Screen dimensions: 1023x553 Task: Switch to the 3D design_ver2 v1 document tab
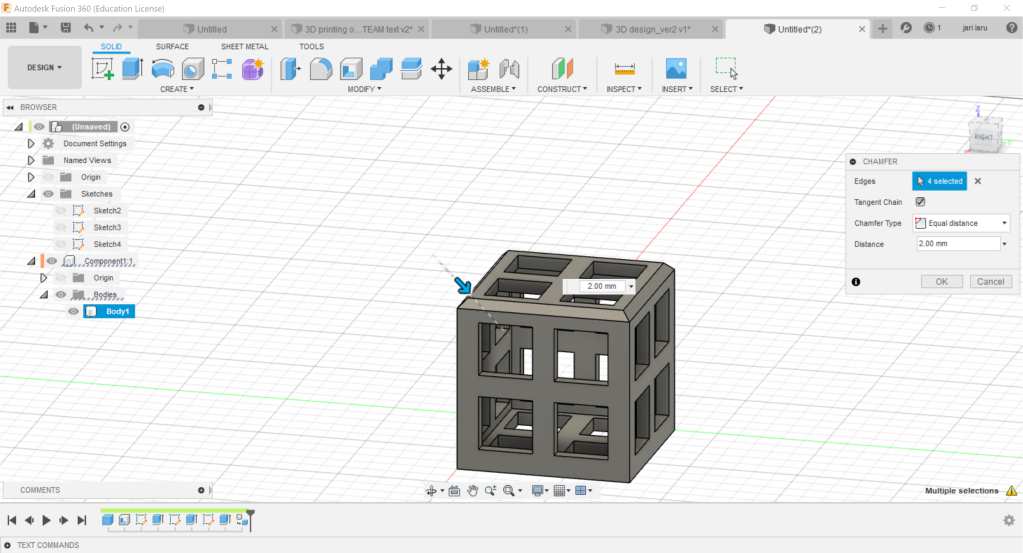point(651,29)
